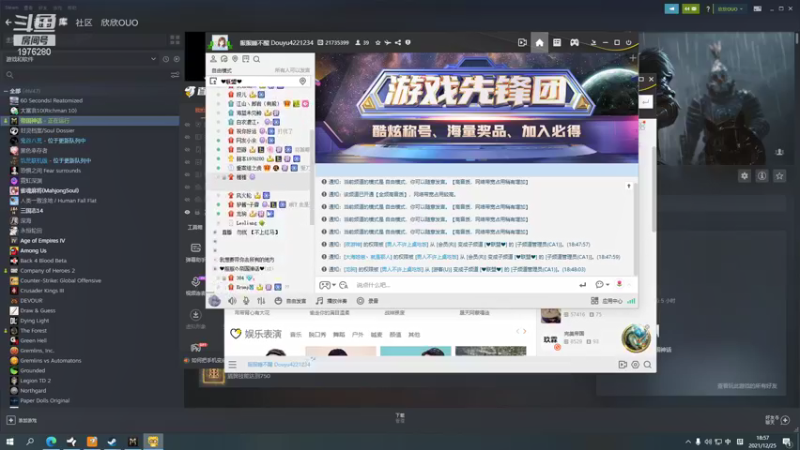
Task: Click the Steam library search field
Action: click(x=87, y=75)
